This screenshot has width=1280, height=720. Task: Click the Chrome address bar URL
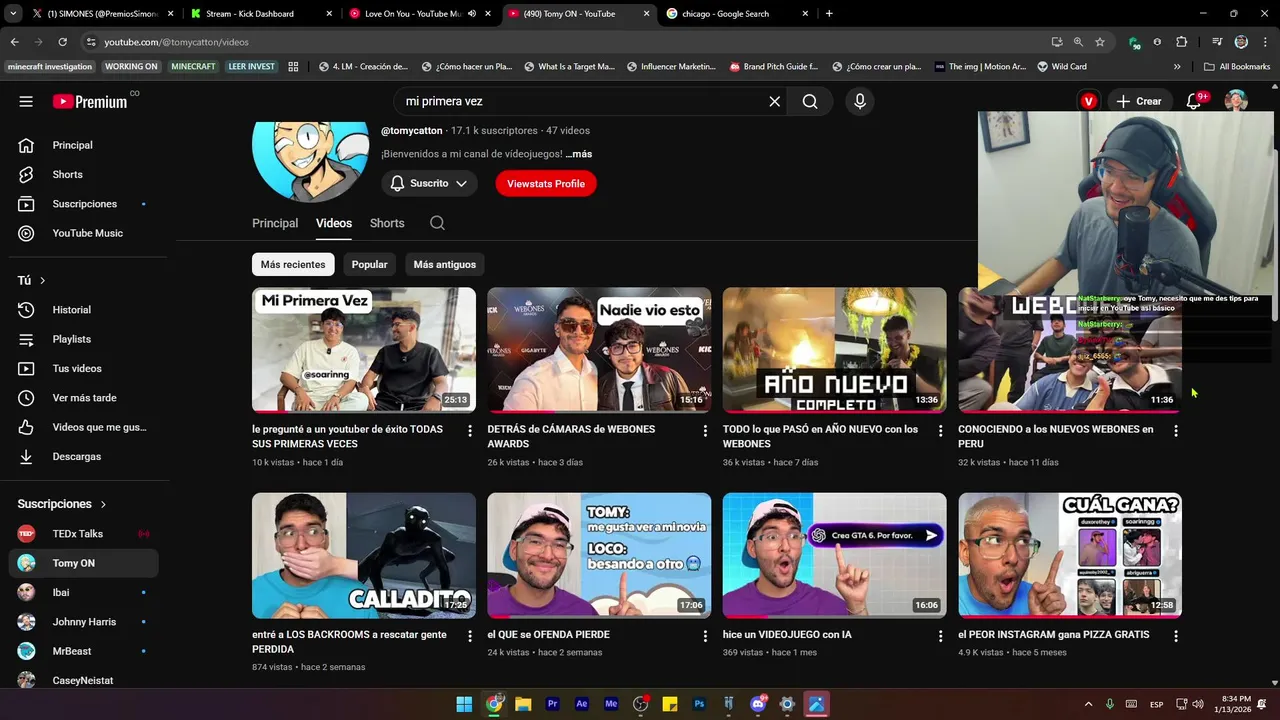(177, 42)
